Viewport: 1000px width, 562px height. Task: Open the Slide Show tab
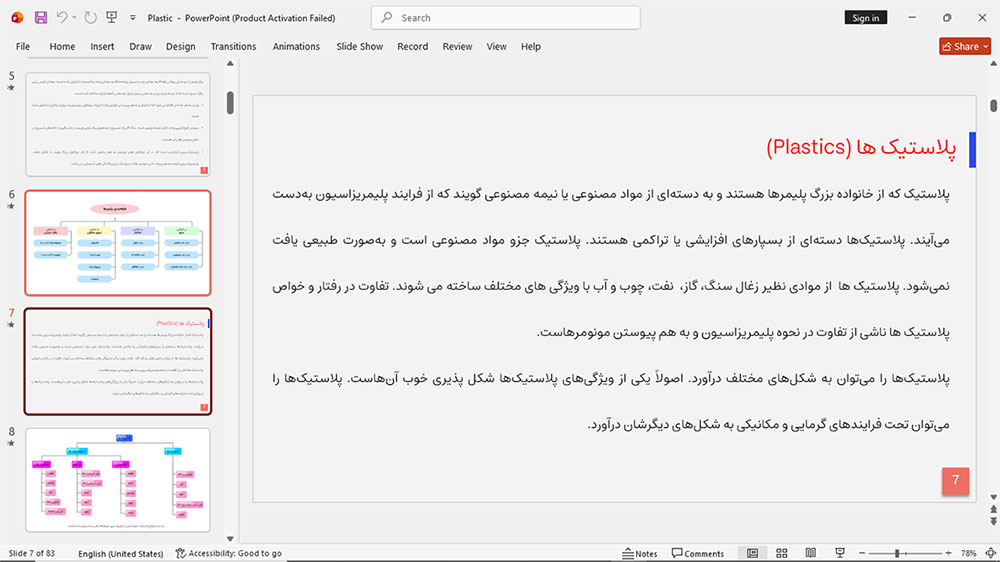(x=360, y=47)
